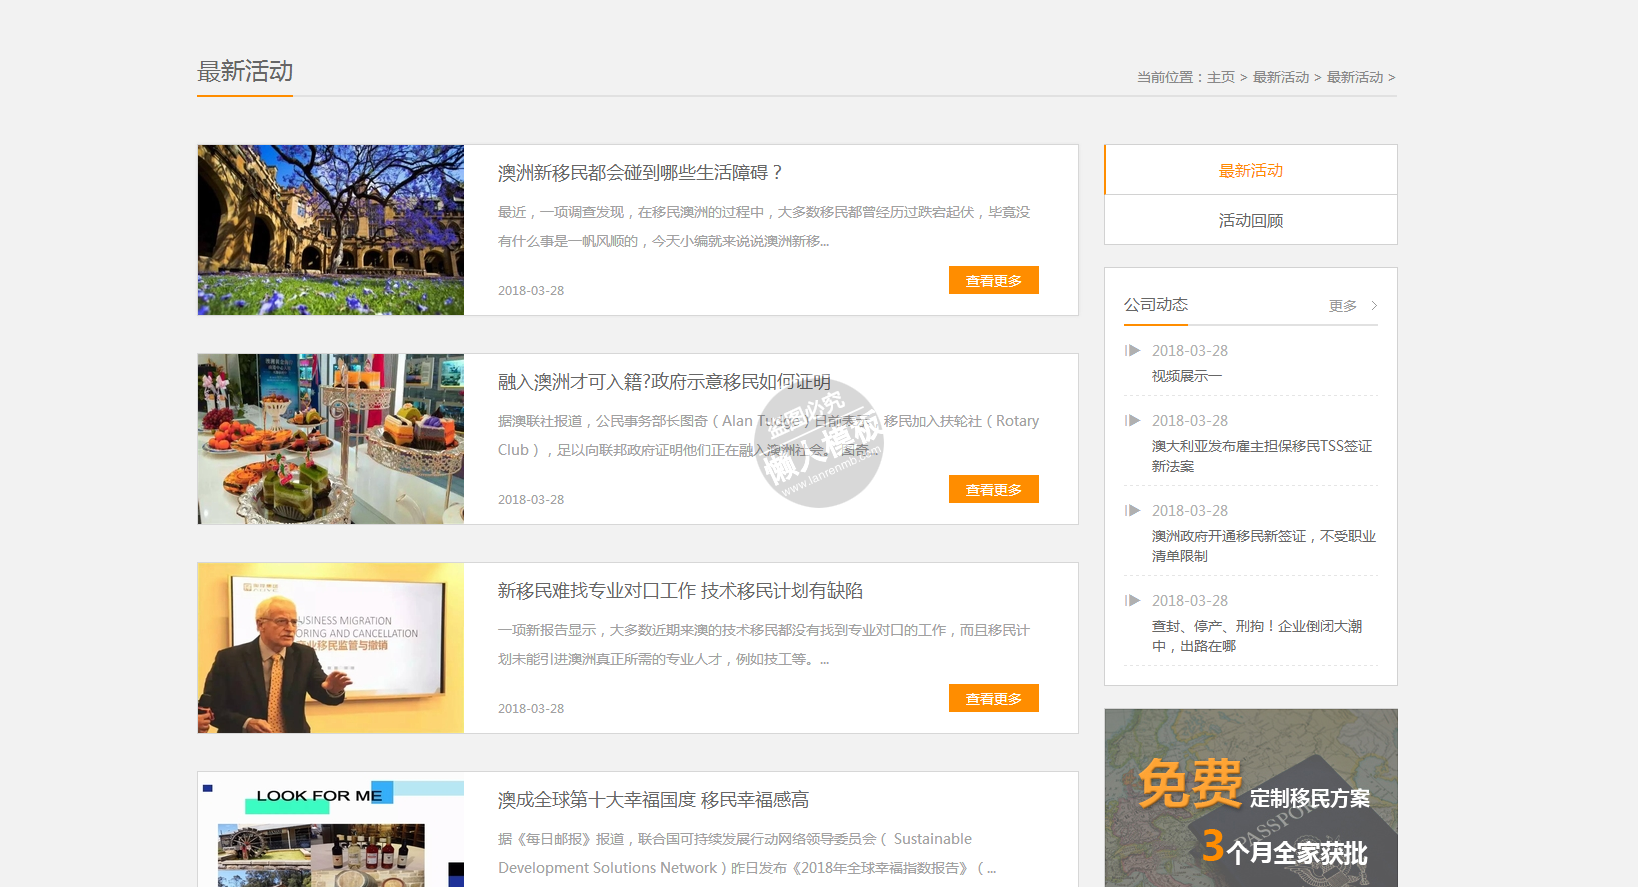Open news item 视频展示一
This screenshot has width=1638, height=887.
(1187, 376)
